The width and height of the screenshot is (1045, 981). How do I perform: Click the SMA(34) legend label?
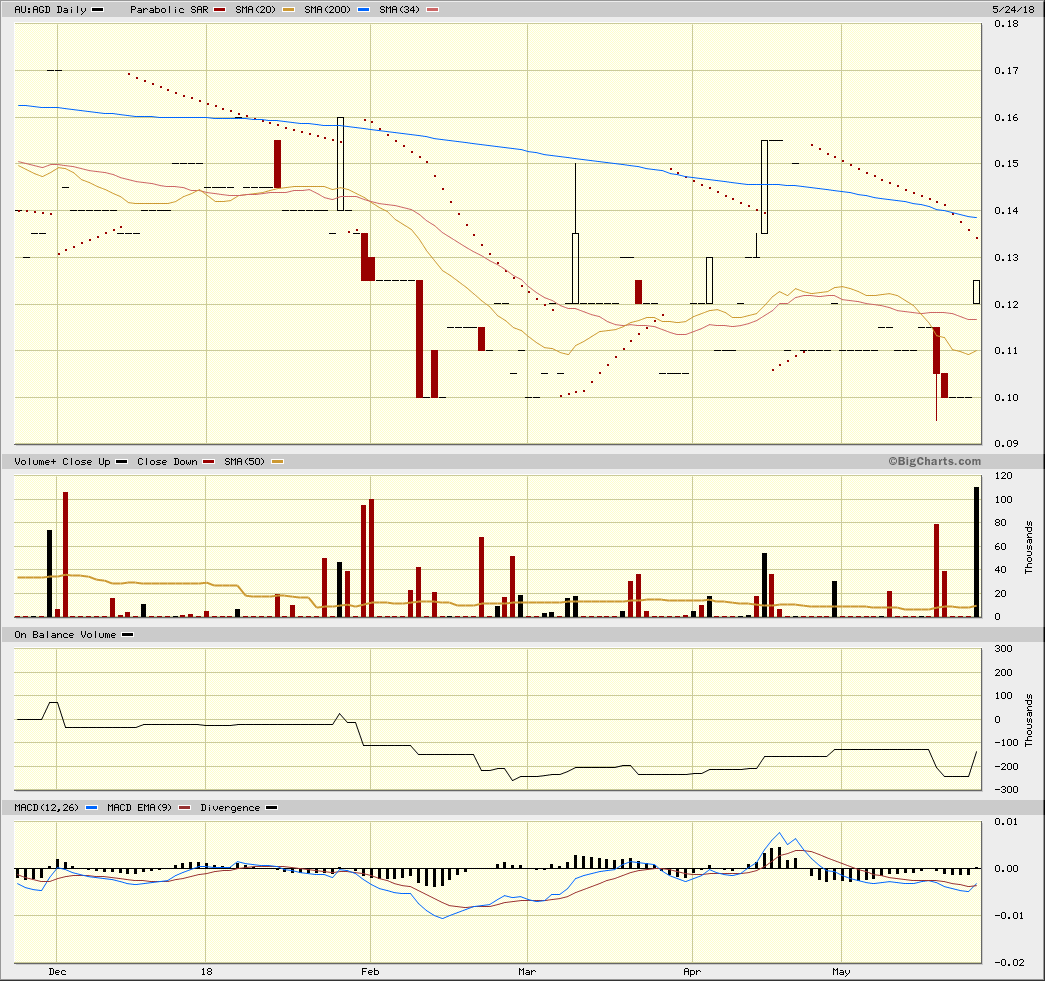point(399,9)
